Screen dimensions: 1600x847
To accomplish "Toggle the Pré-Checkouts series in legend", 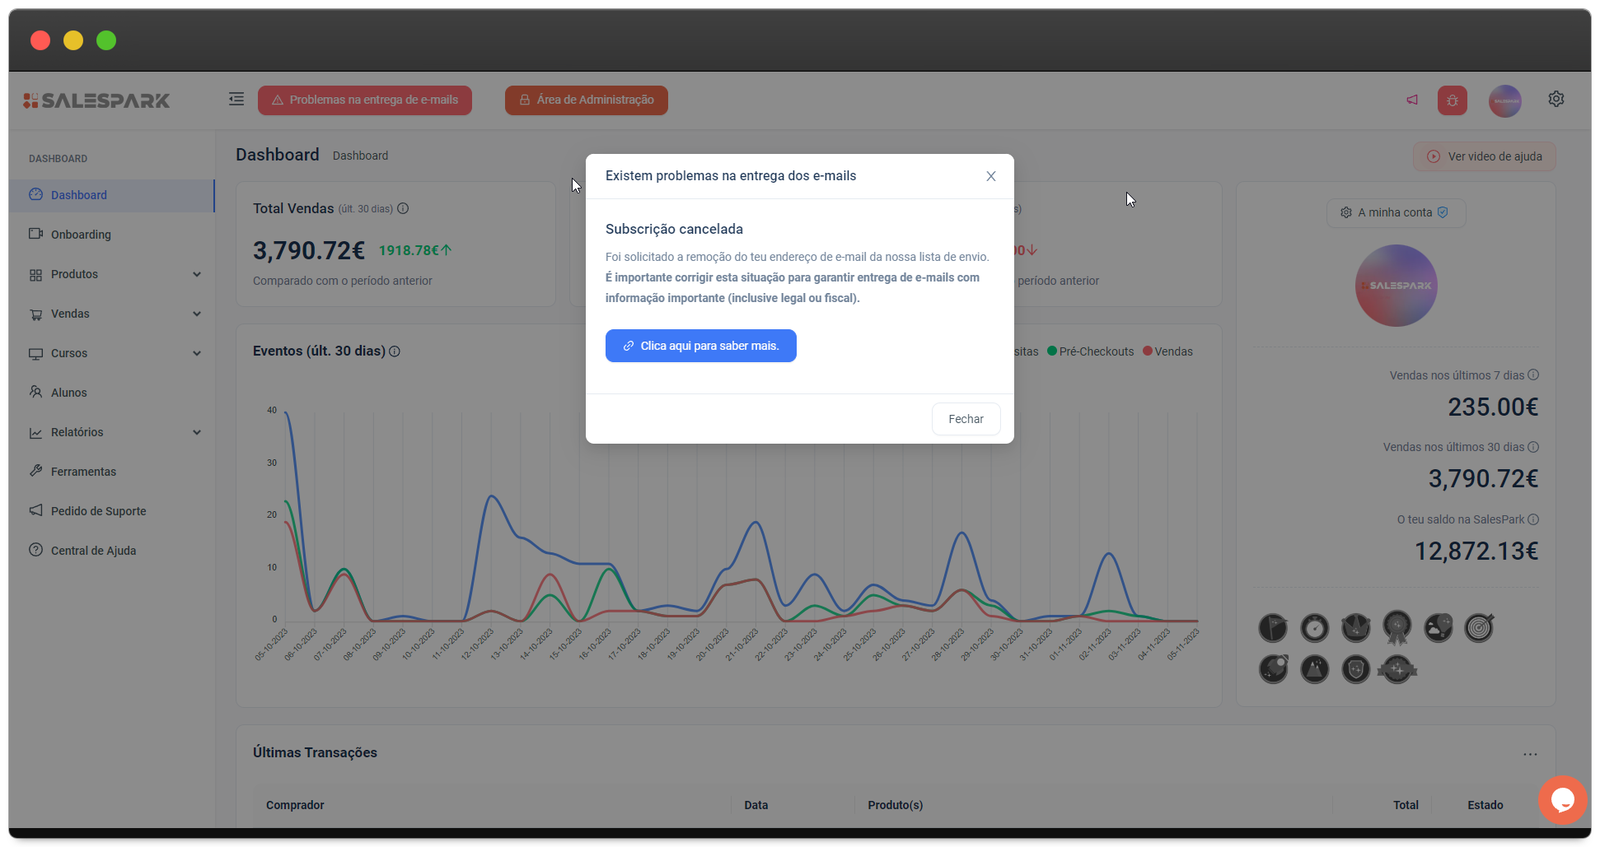I will pyautogui.click(x=1090, y=352).
